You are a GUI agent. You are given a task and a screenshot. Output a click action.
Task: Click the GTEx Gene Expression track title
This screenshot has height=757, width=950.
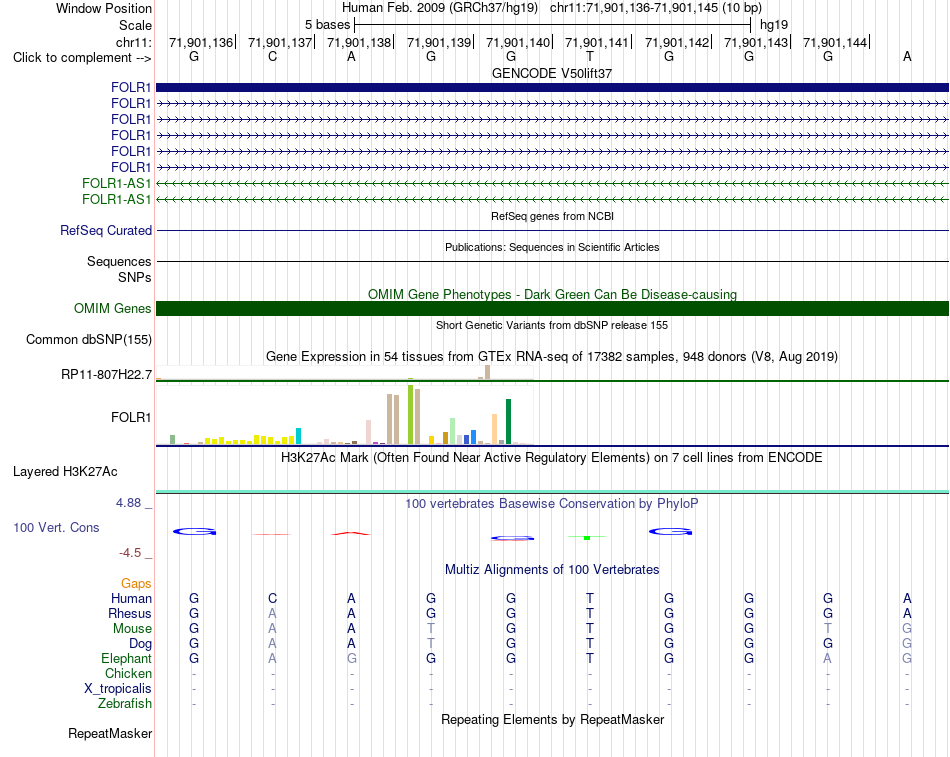[552, 356]
